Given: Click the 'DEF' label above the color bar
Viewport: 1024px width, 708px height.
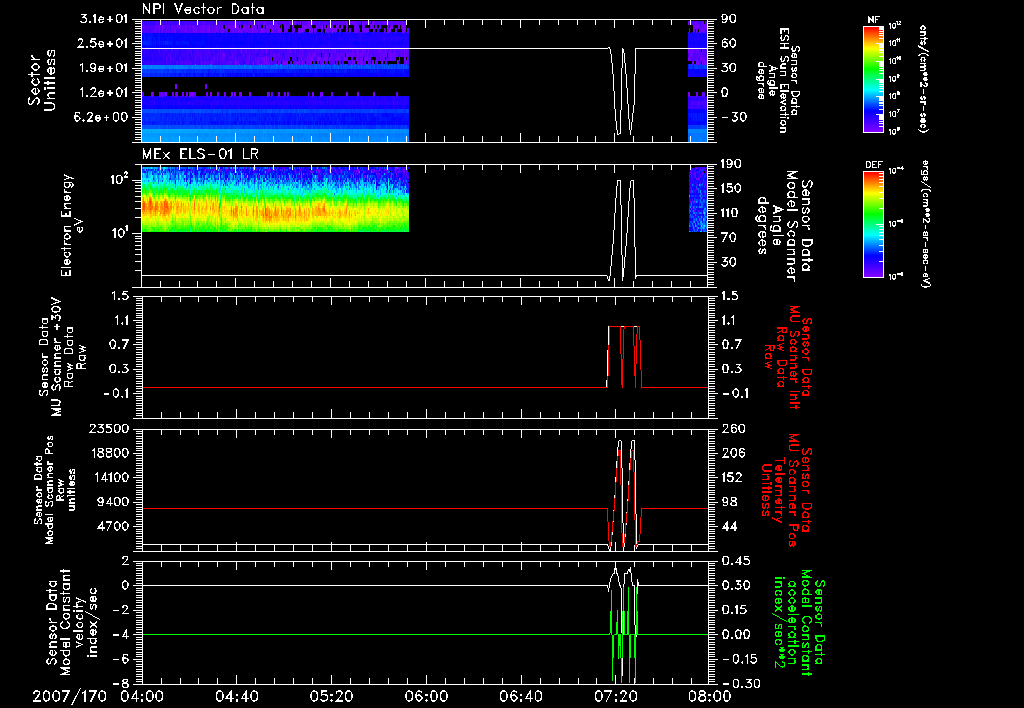Looking at the screenshot, I should tap(874, 165).
